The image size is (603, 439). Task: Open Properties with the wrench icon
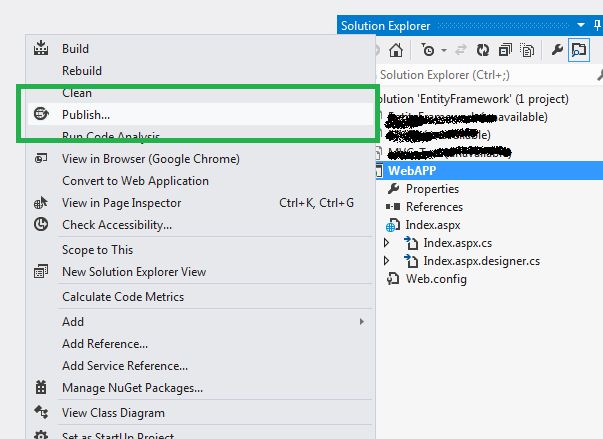555,49
